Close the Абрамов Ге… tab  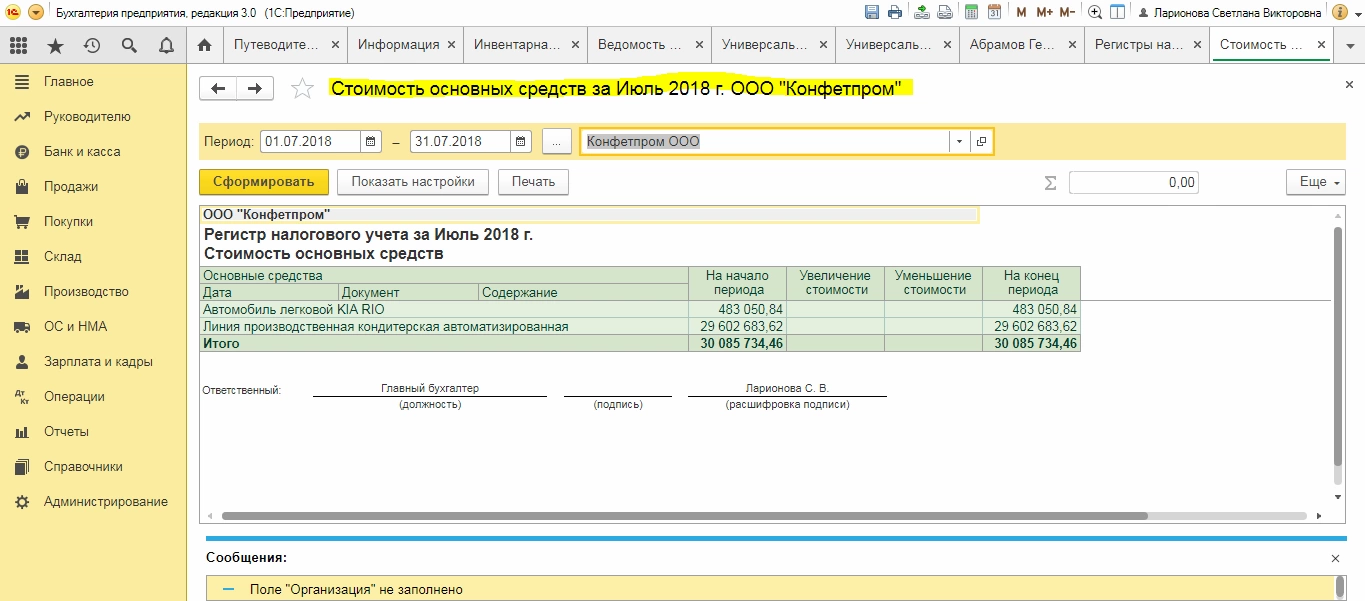pyautogui.click(x=1072, y=45)
